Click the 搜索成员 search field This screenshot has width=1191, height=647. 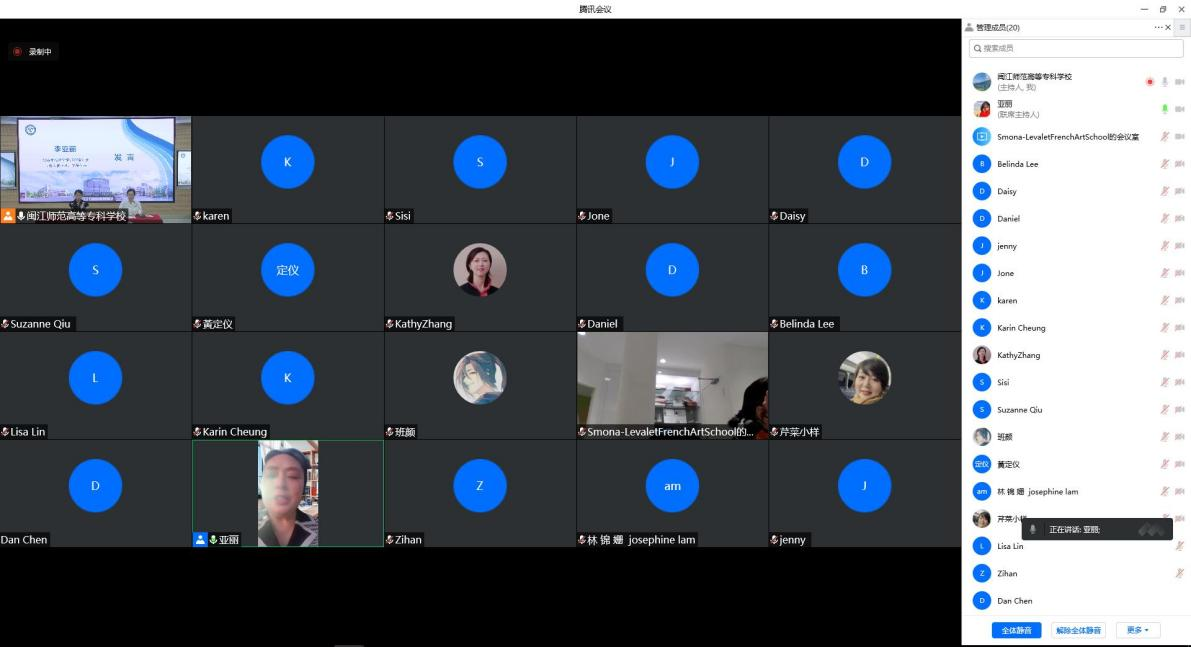point(1061,48)
